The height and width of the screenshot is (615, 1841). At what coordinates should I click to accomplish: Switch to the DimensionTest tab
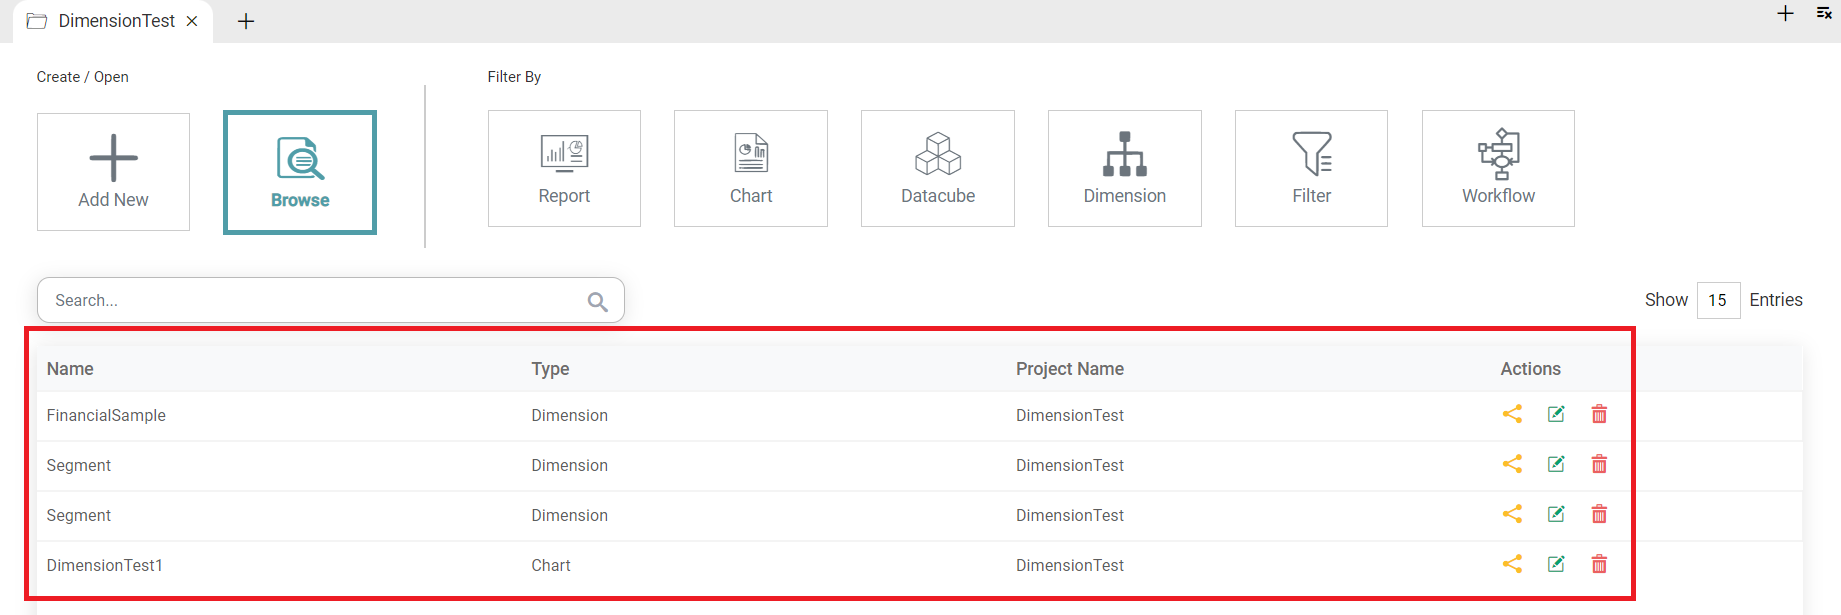[115, 21]
